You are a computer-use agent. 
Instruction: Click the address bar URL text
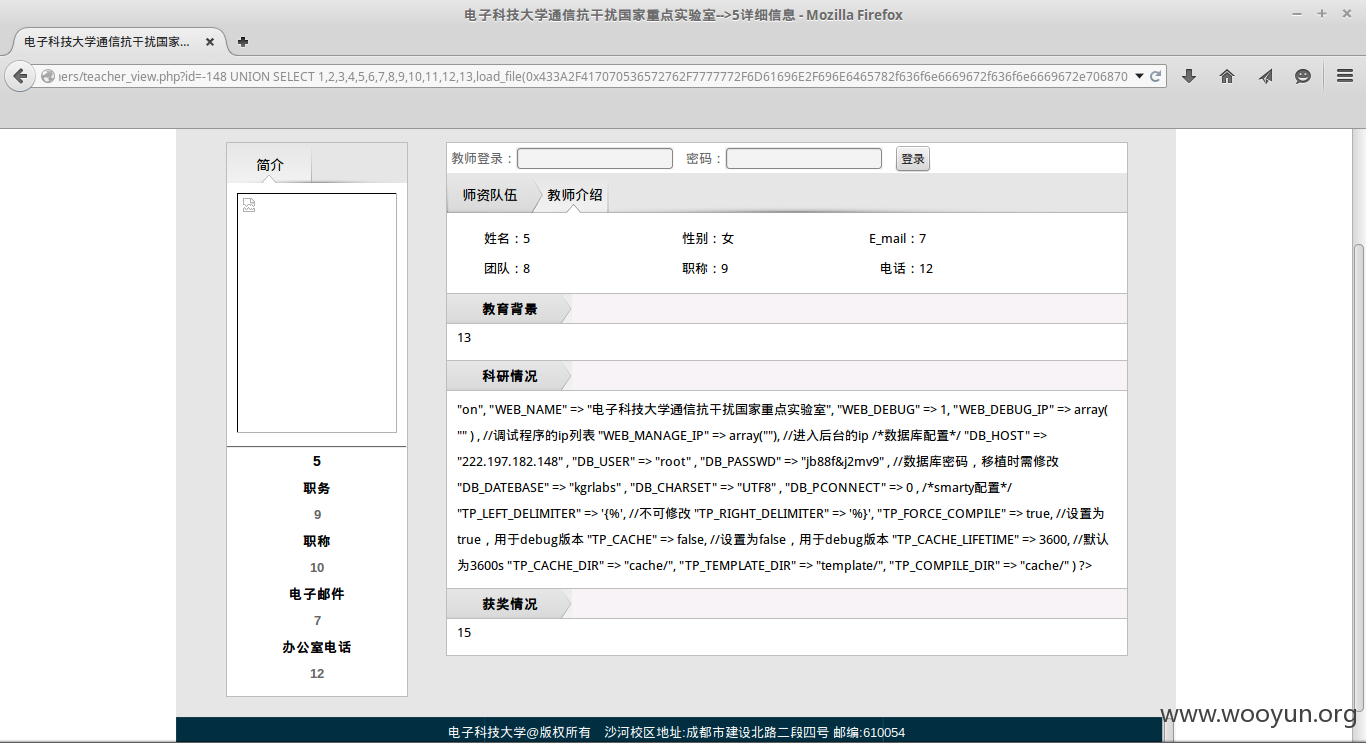coord(593,76)
